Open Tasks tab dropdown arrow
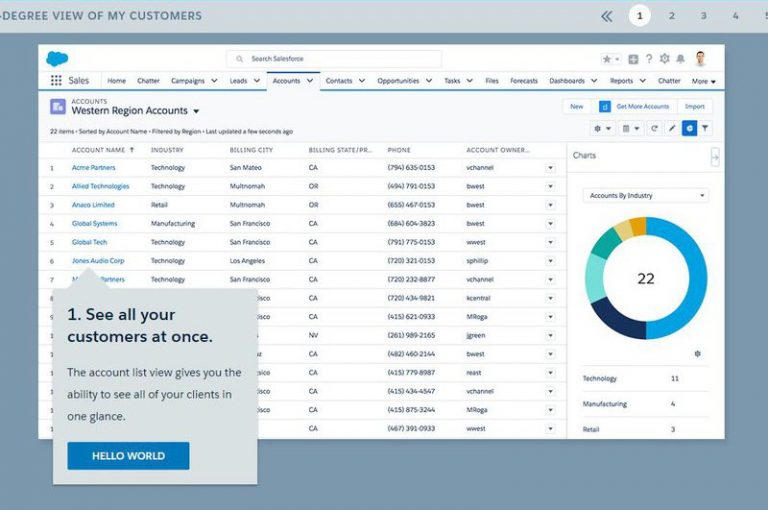Viewport: 768px width, 510px height. pyautogui.click(x=469, y=81)
